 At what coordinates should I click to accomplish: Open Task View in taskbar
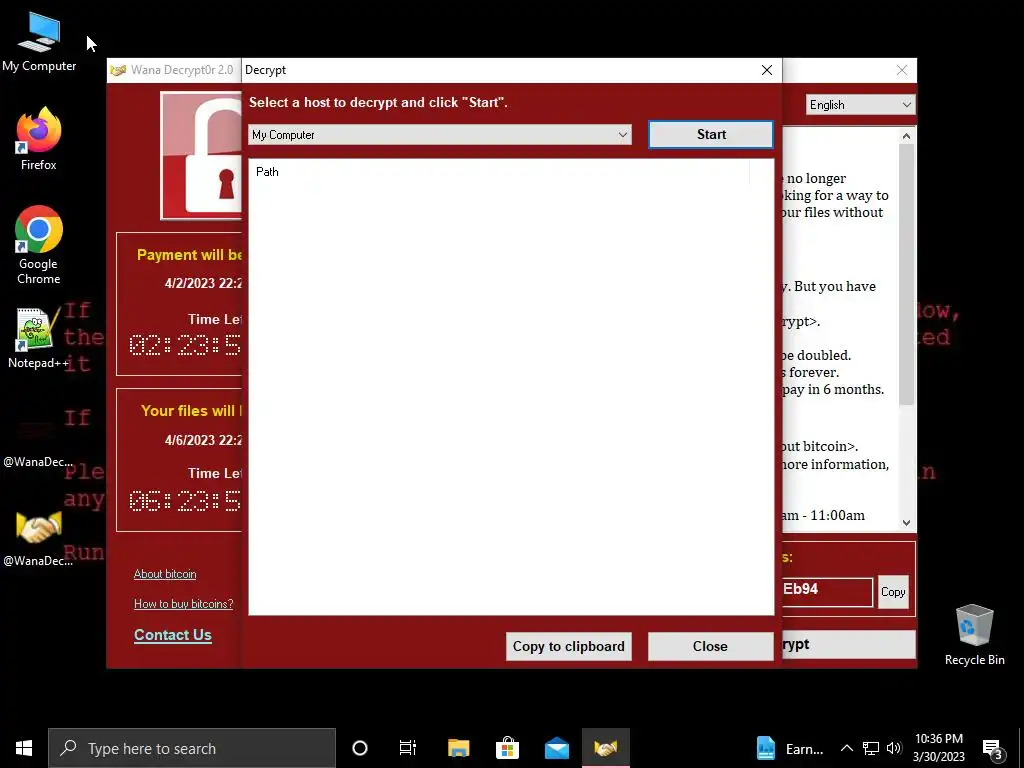[408, 748]
